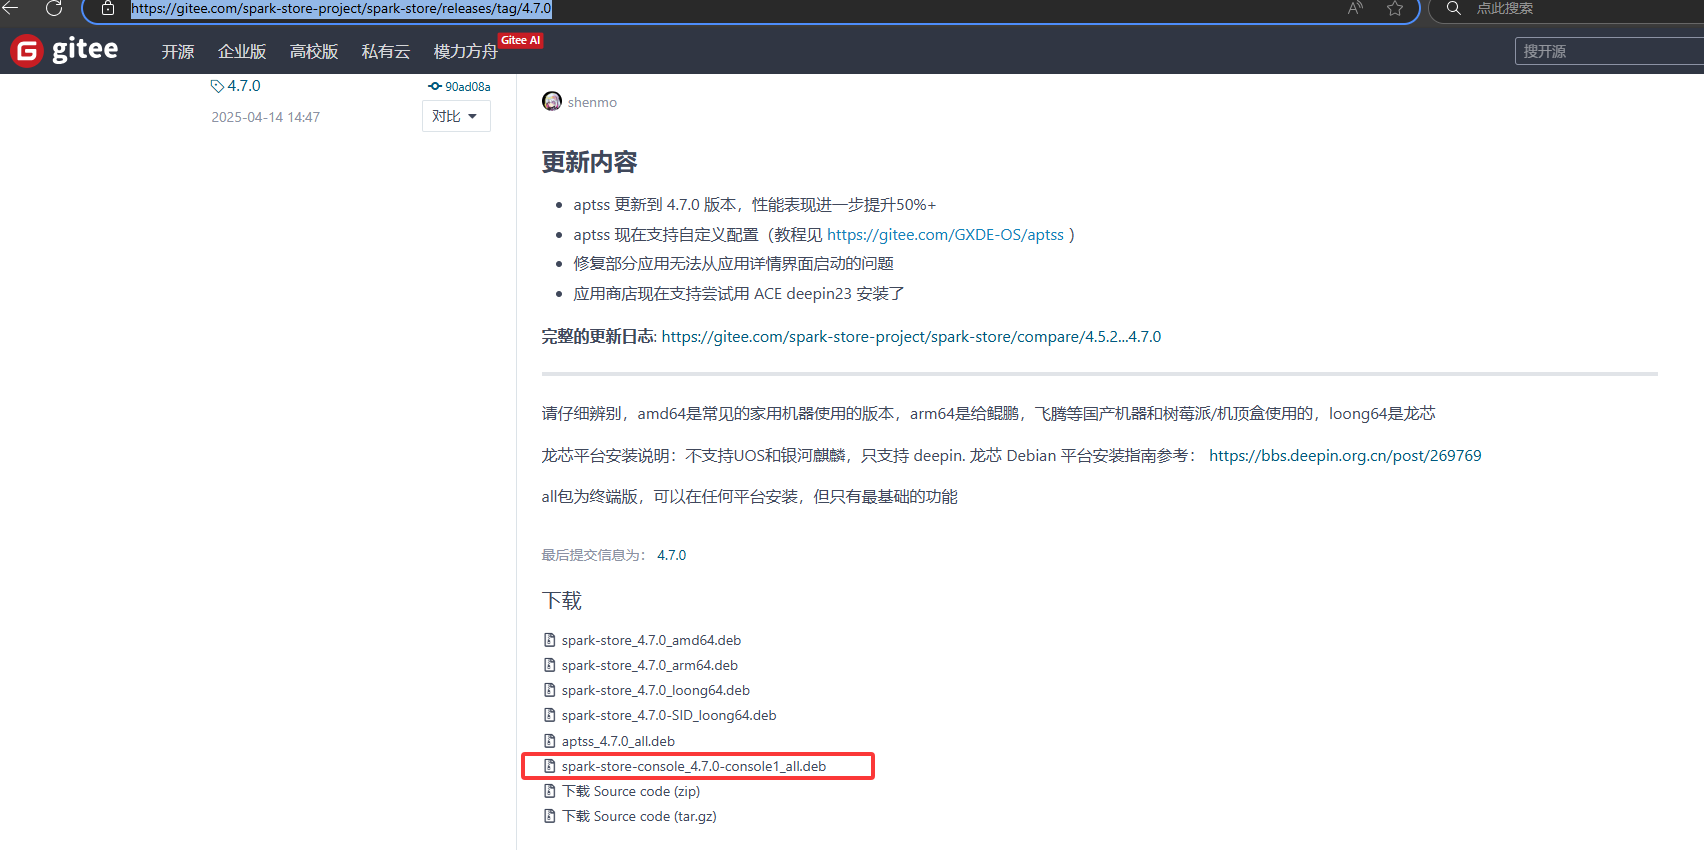The width and height of the screenshot is (1704, 850).
Task: Click file icon for Source code (zip)
Action: [549, 791]
